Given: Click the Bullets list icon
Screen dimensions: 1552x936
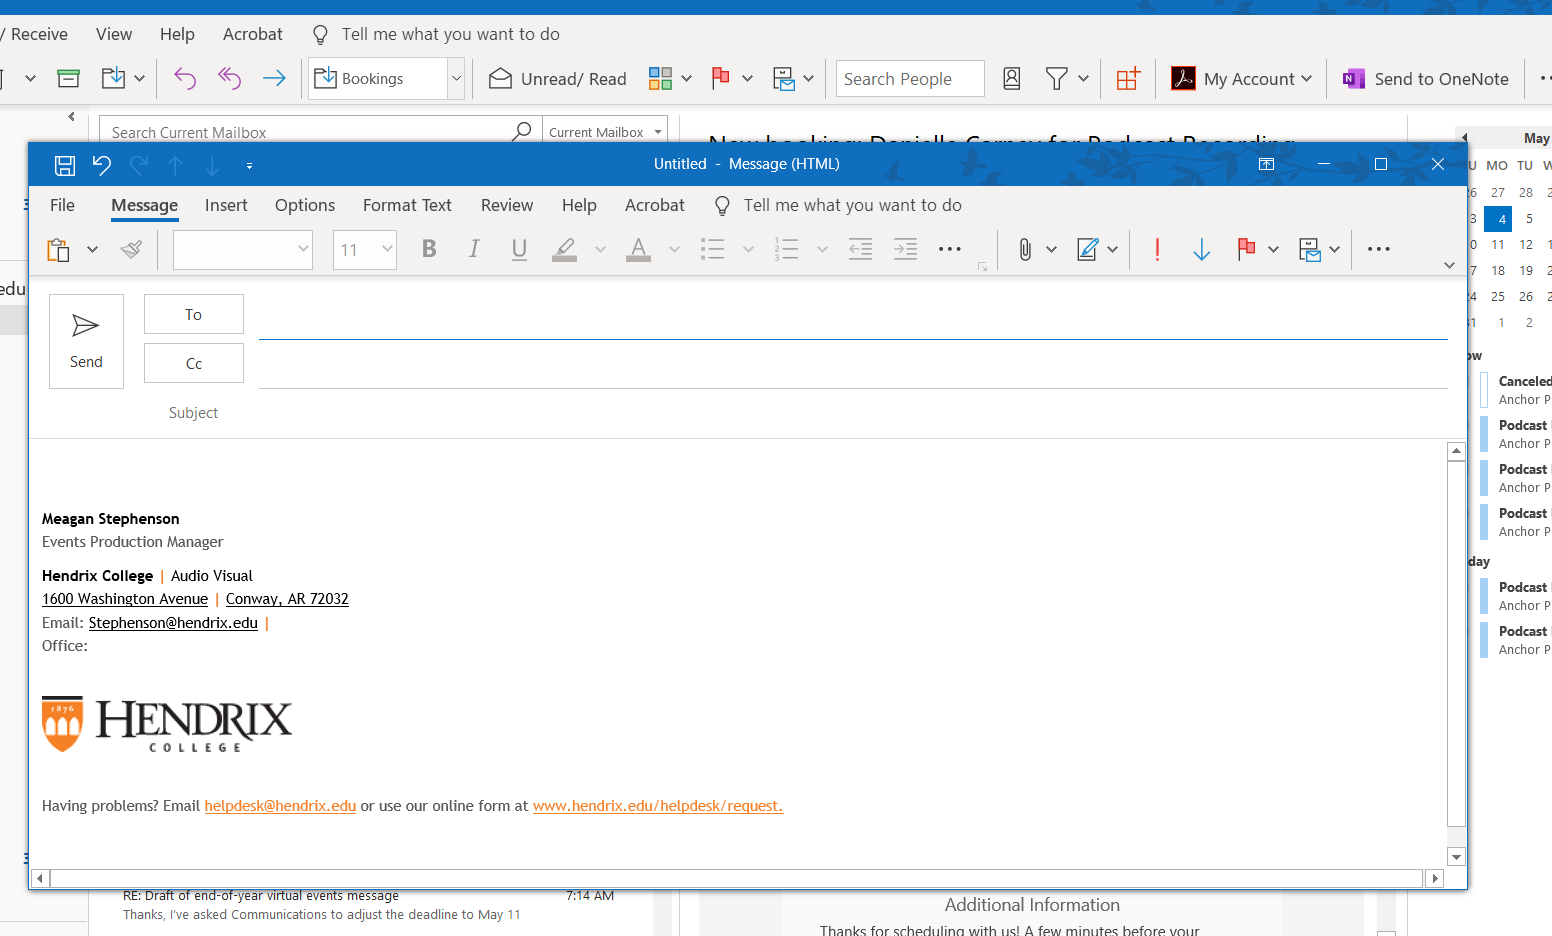Looking at the screenshot, I should point(713,249).
